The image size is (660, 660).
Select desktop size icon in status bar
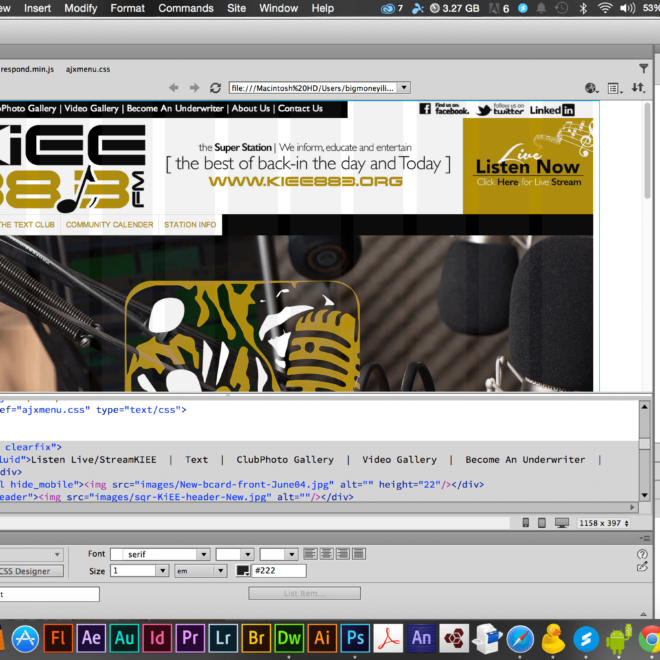562,523
